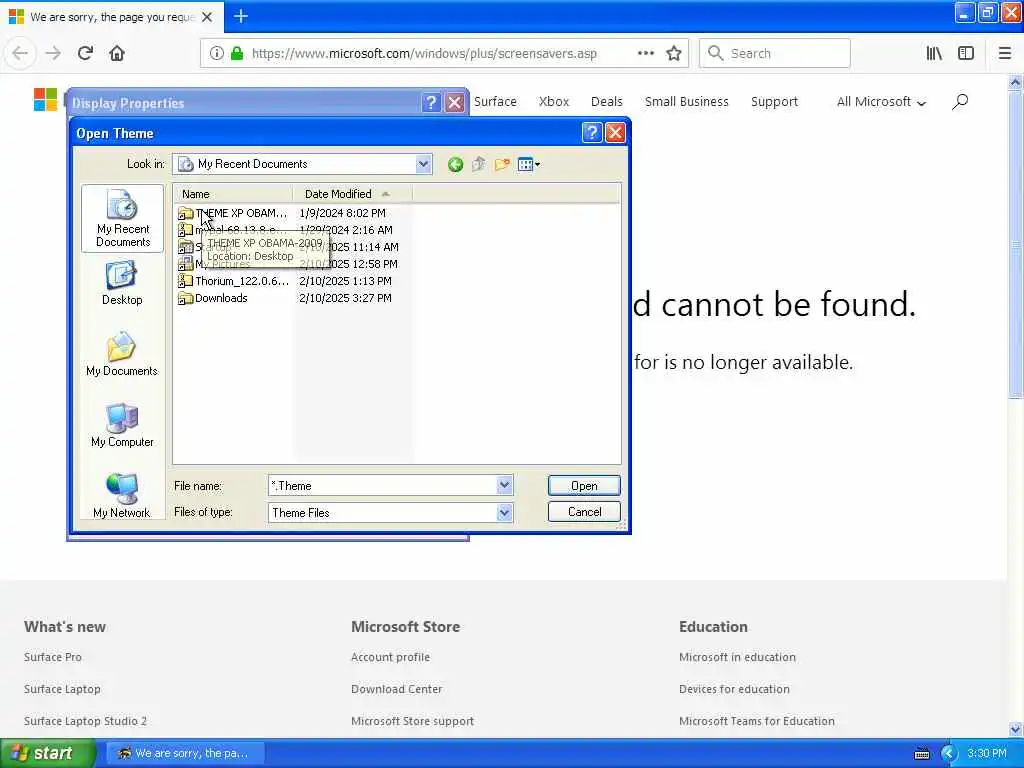Click the File name input field

(383, 485)
